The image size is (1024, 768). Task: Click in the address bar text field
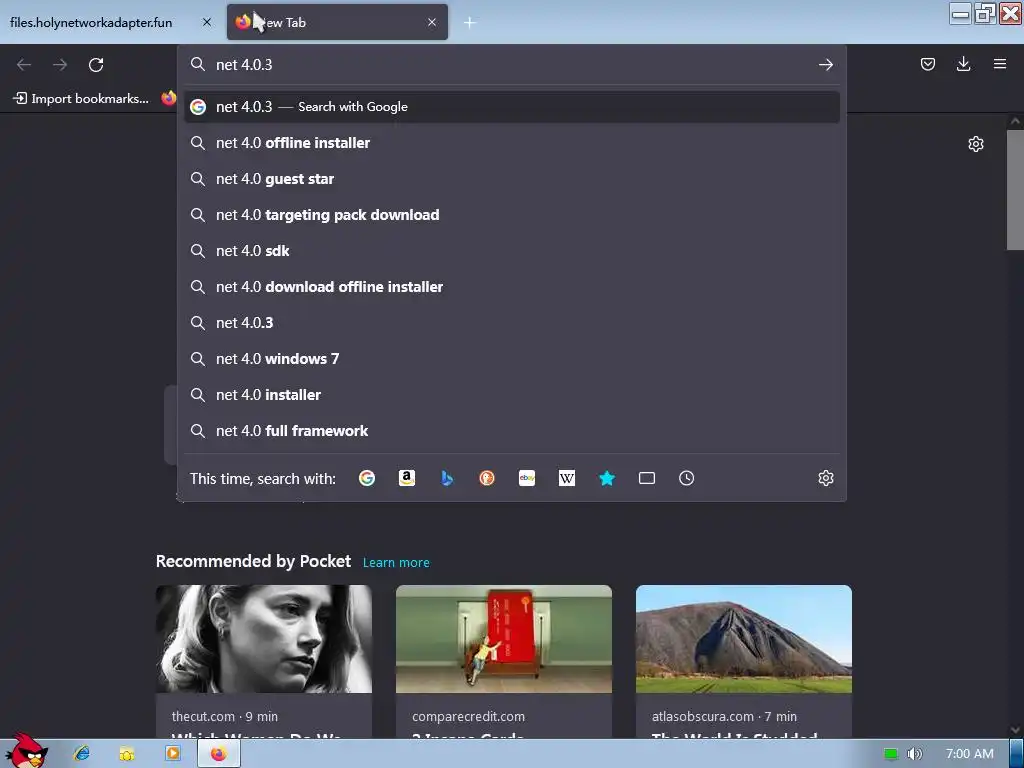(512, 65)
